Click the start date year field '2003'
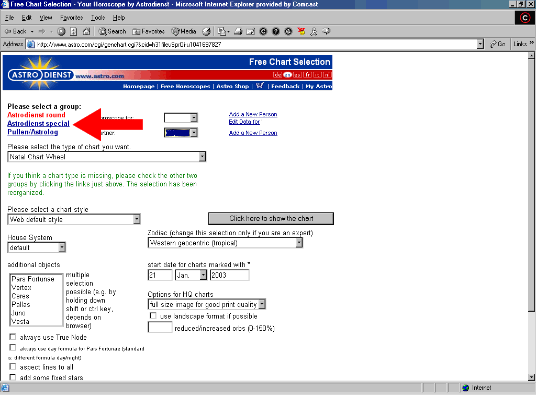This screenshot has height=395, width=536. tap(229, 275)
